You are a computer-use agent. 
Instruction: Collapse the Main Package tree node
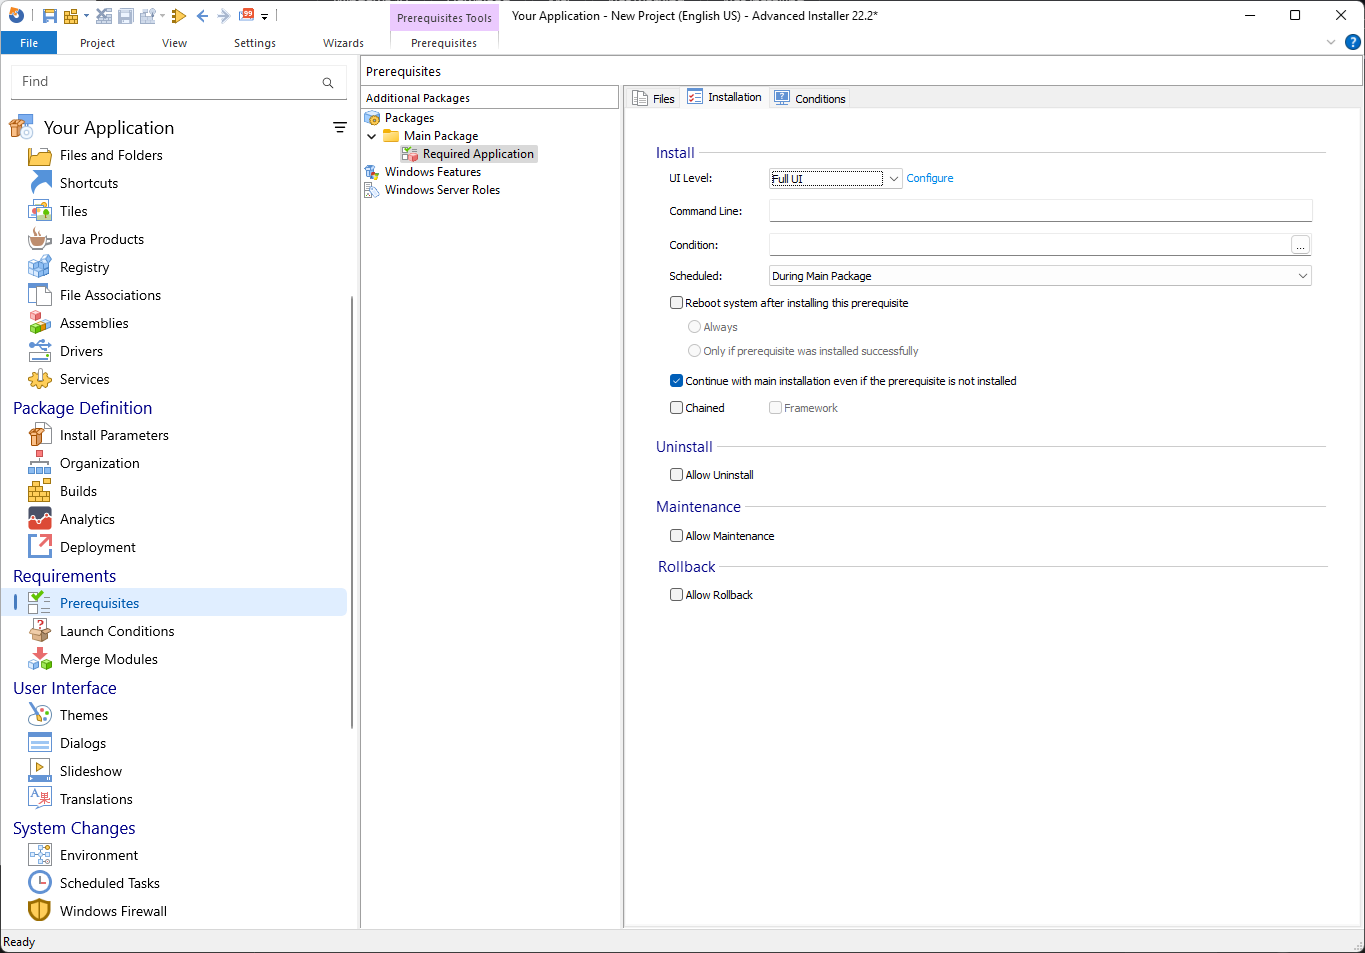coord(372,136)
